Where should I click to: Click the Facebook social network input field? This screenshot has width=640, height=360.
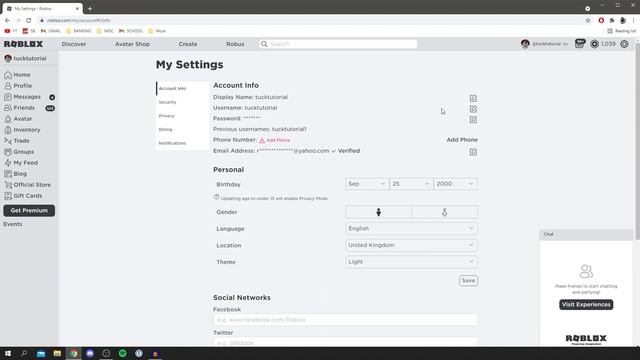click(345, 320)
